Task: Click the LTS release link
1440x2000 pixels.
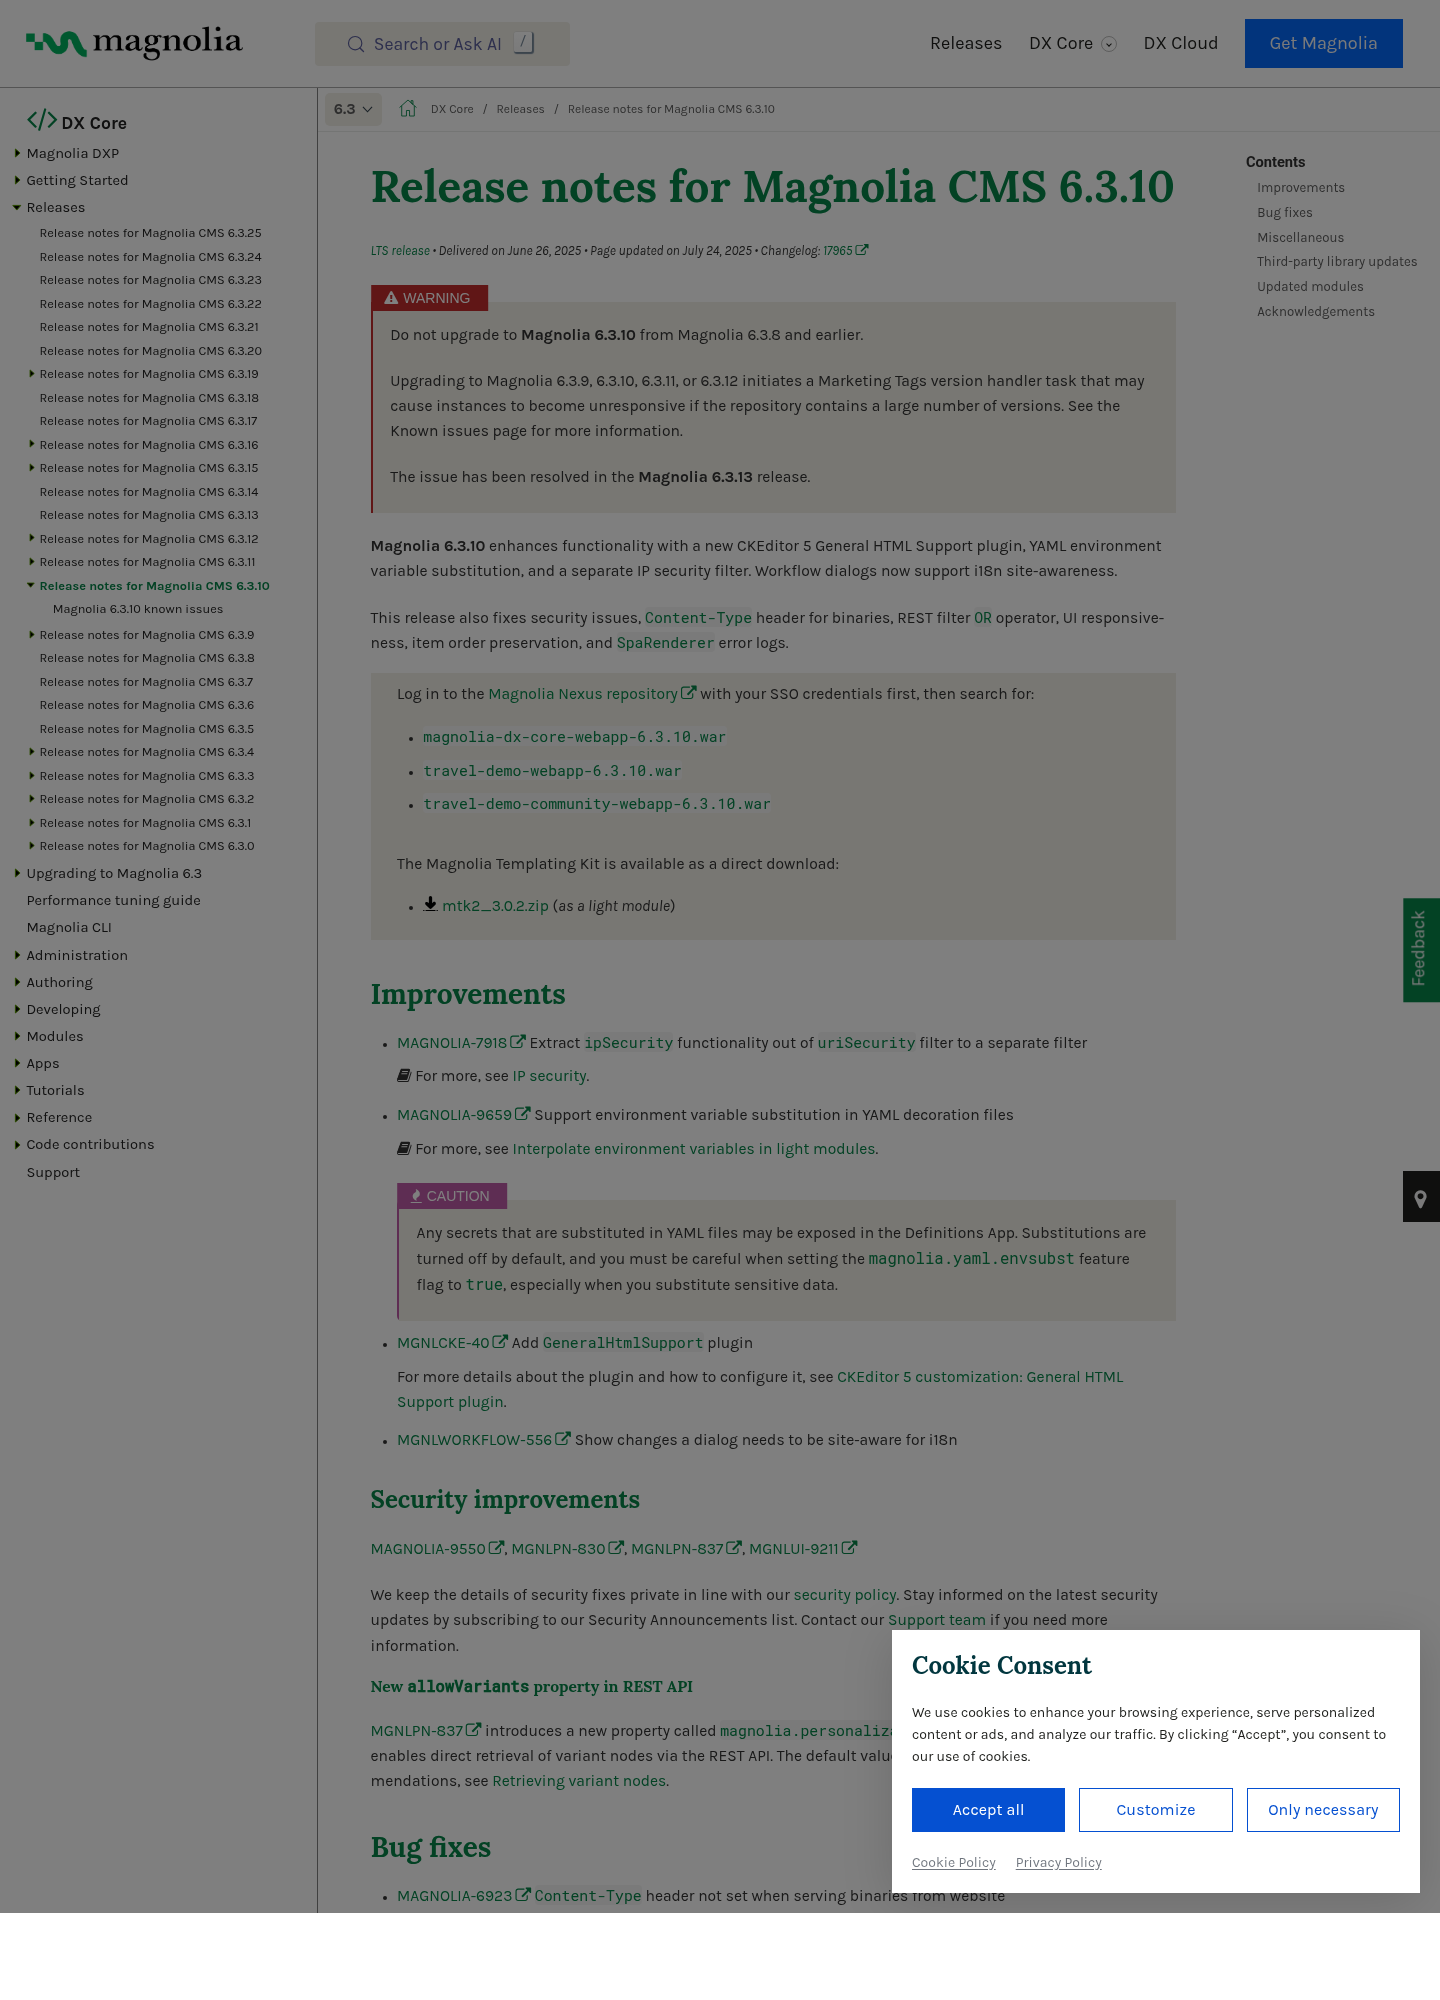Action: click(x=400, y=251)
